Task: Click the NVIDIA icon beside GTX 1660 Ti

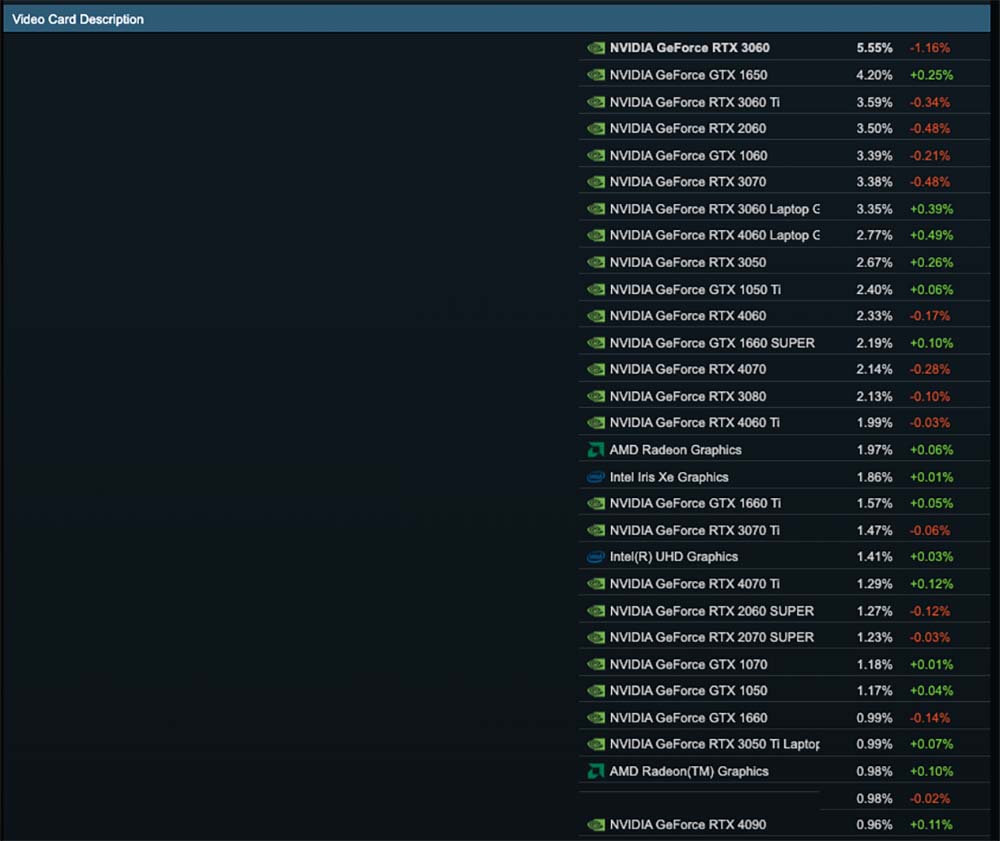Action: [x=596, y=503]
